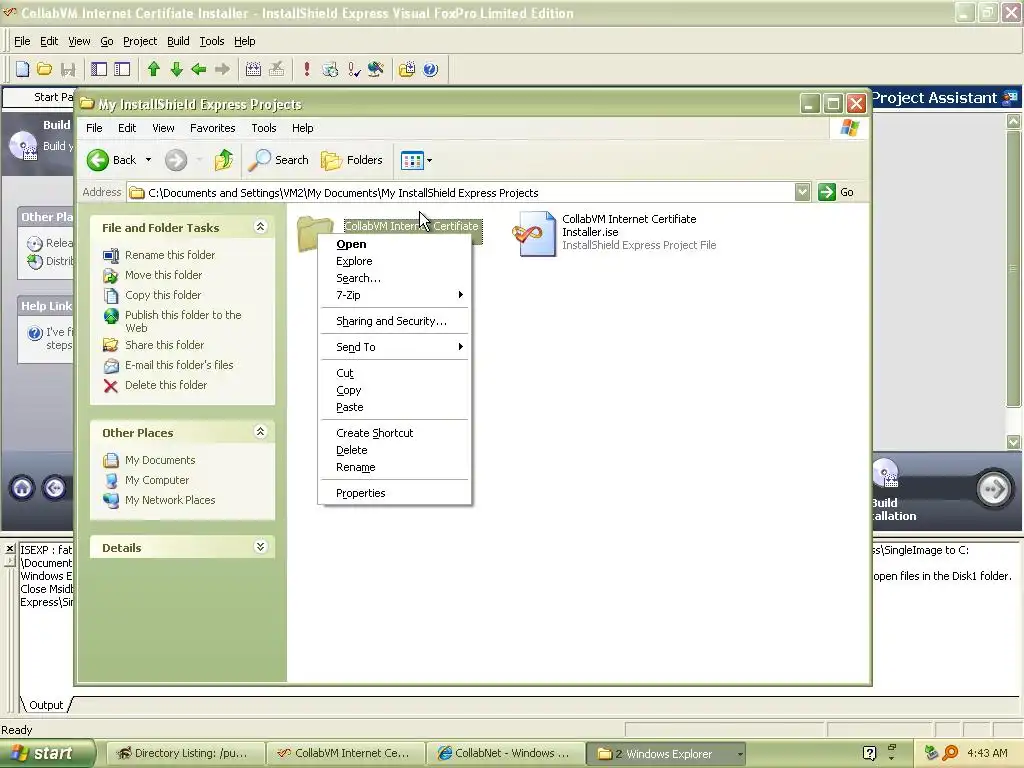Image resolution: width=1024 pixels, height=768 pixels.
Task: Click Publish this folder to the Web
Action: pos(183,321)
